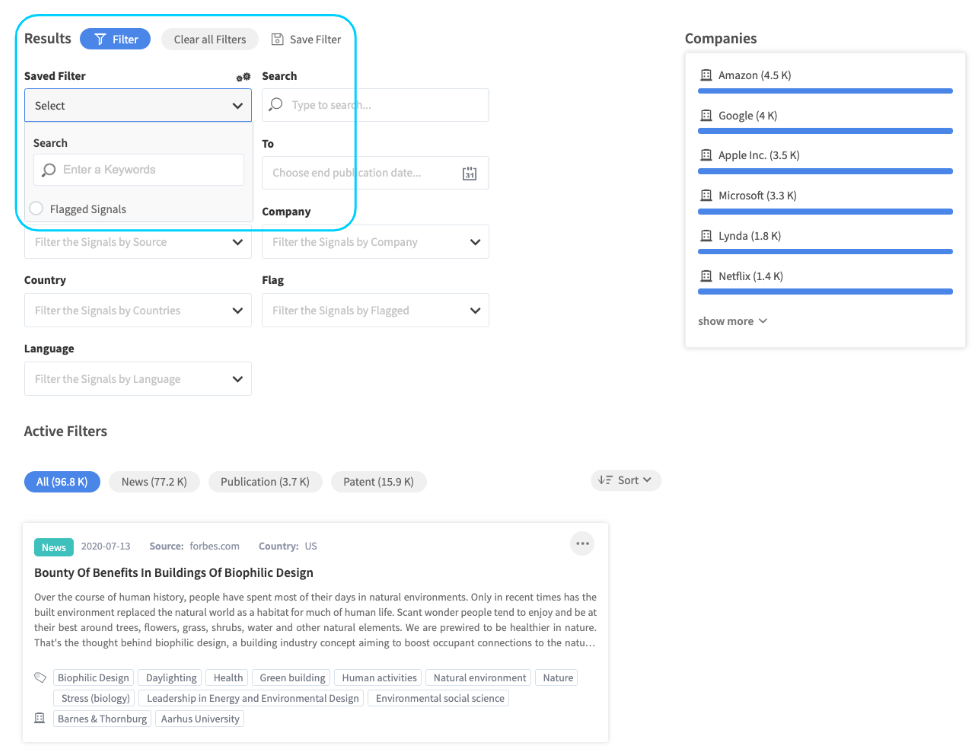Click the building icon next to Amazon
The image size is (974, 754).
tap(706, 75)
